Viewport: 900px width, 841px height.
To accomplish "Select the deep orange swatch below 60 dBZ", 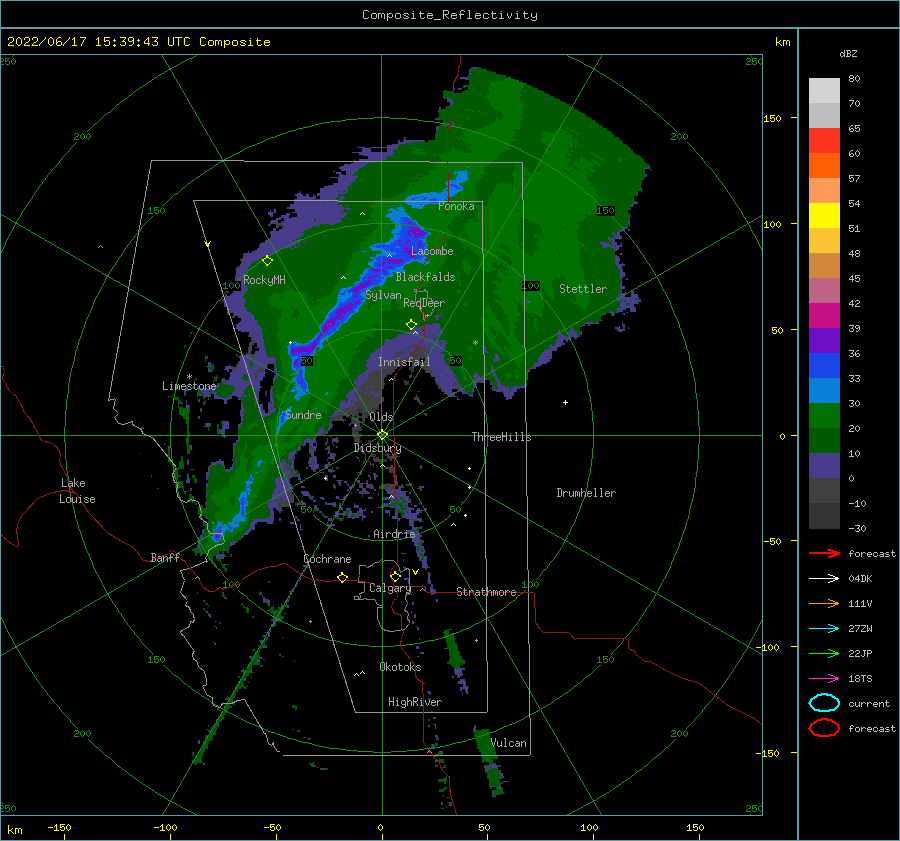I will [824, 165].
